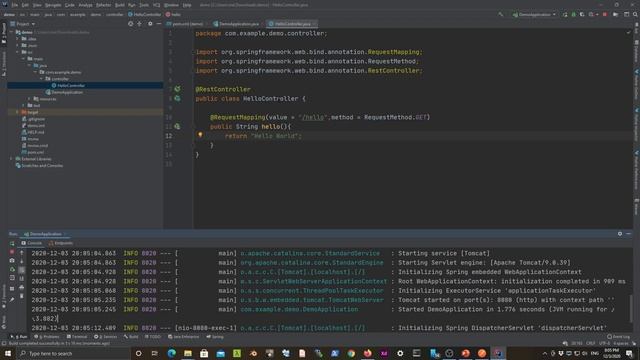Click Clear All trash icon in console
The width and height of the screenshot is (640, 360).
22,296
